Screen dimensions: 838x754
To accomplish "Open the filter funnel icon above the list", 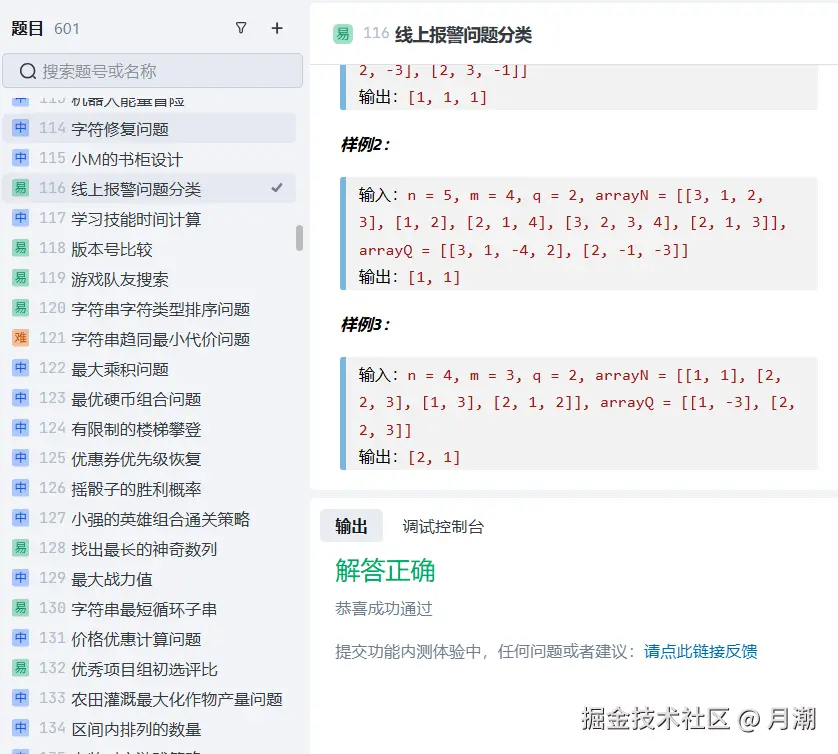I will click(240, 29).
